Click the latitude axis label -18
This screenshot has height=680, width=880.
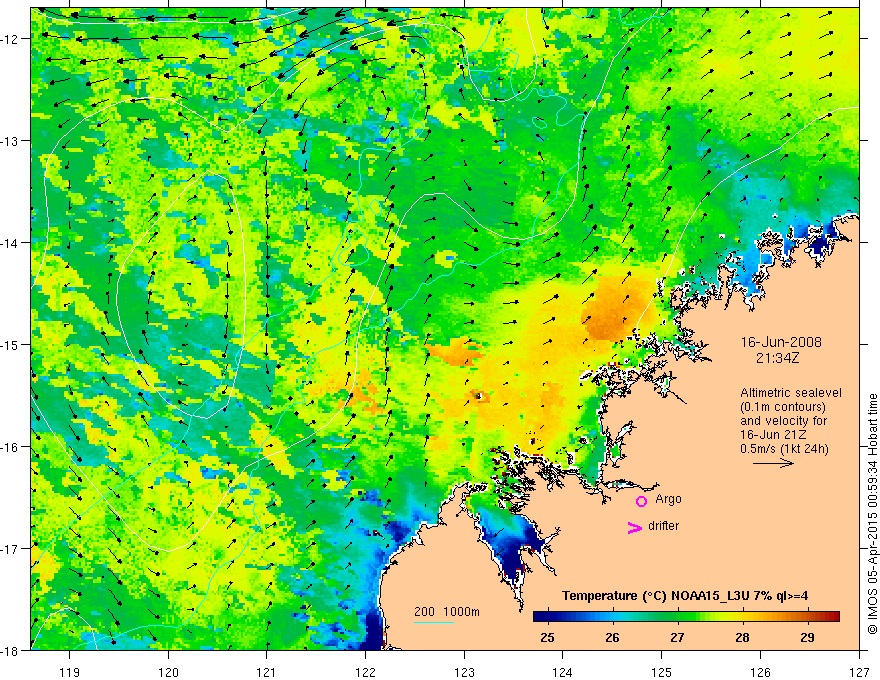pyautogui.click(x=11, y=651)
